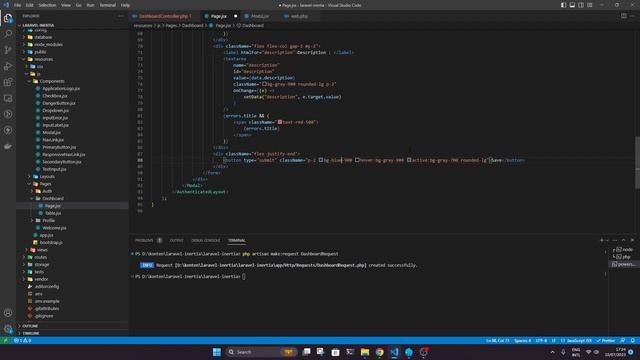Open the Terminal menu

(108, 5)
